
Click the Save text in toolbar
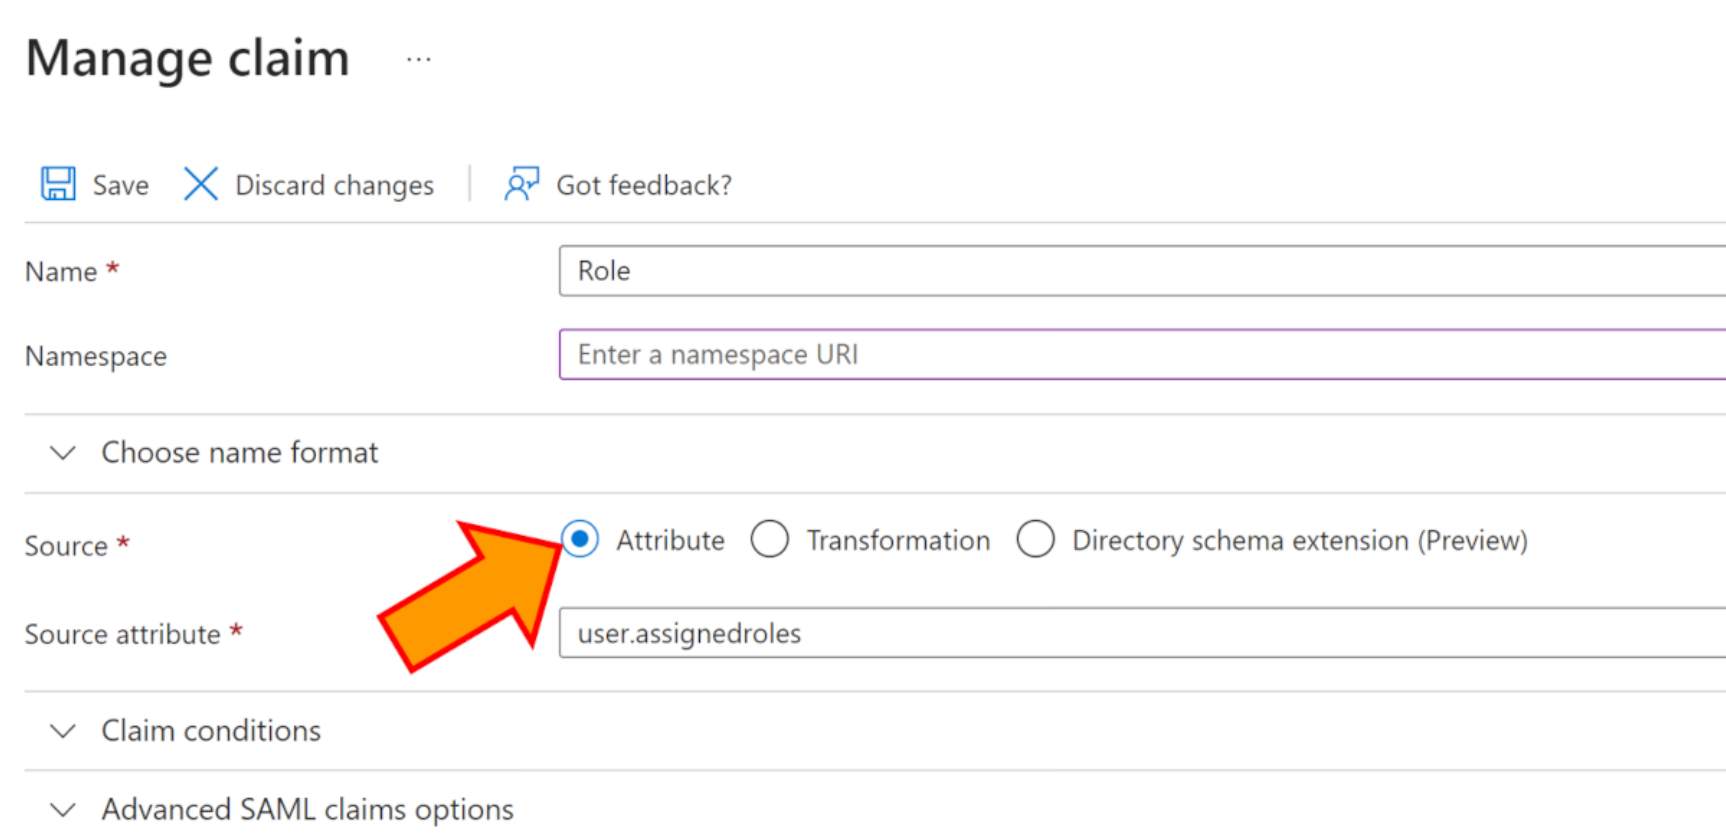pyautogui.click(x=121, y=185)
